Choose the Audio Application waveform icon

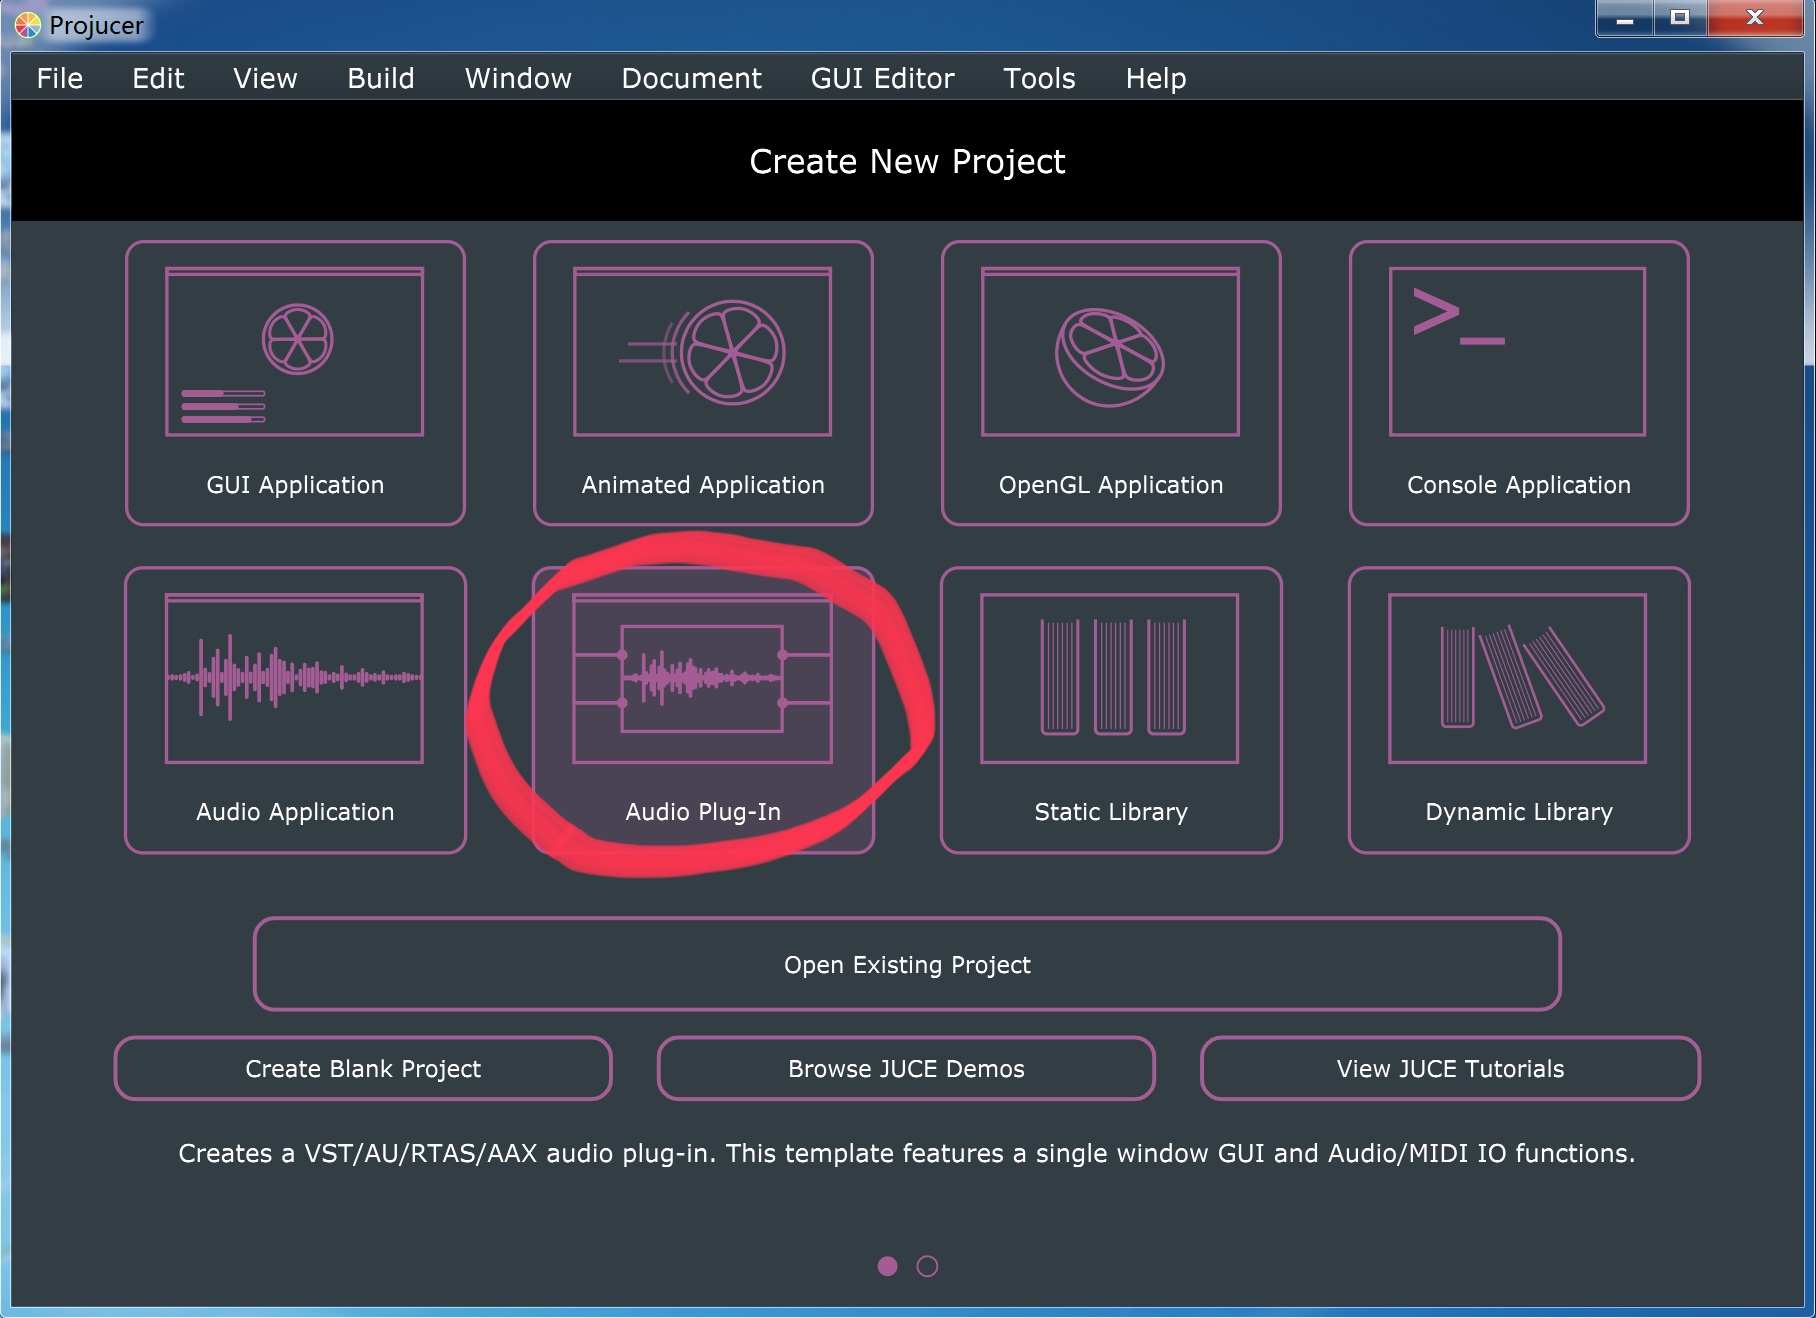pyautogui.click(x=295, y=679)
